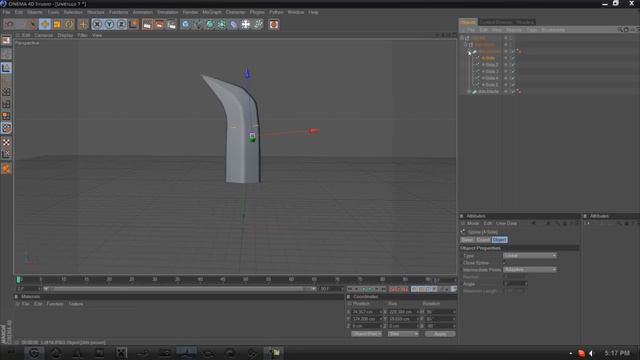Select the Scale tool in the toolbar
640x360 pixels.
pyautogui.click(x=57, y=24)
